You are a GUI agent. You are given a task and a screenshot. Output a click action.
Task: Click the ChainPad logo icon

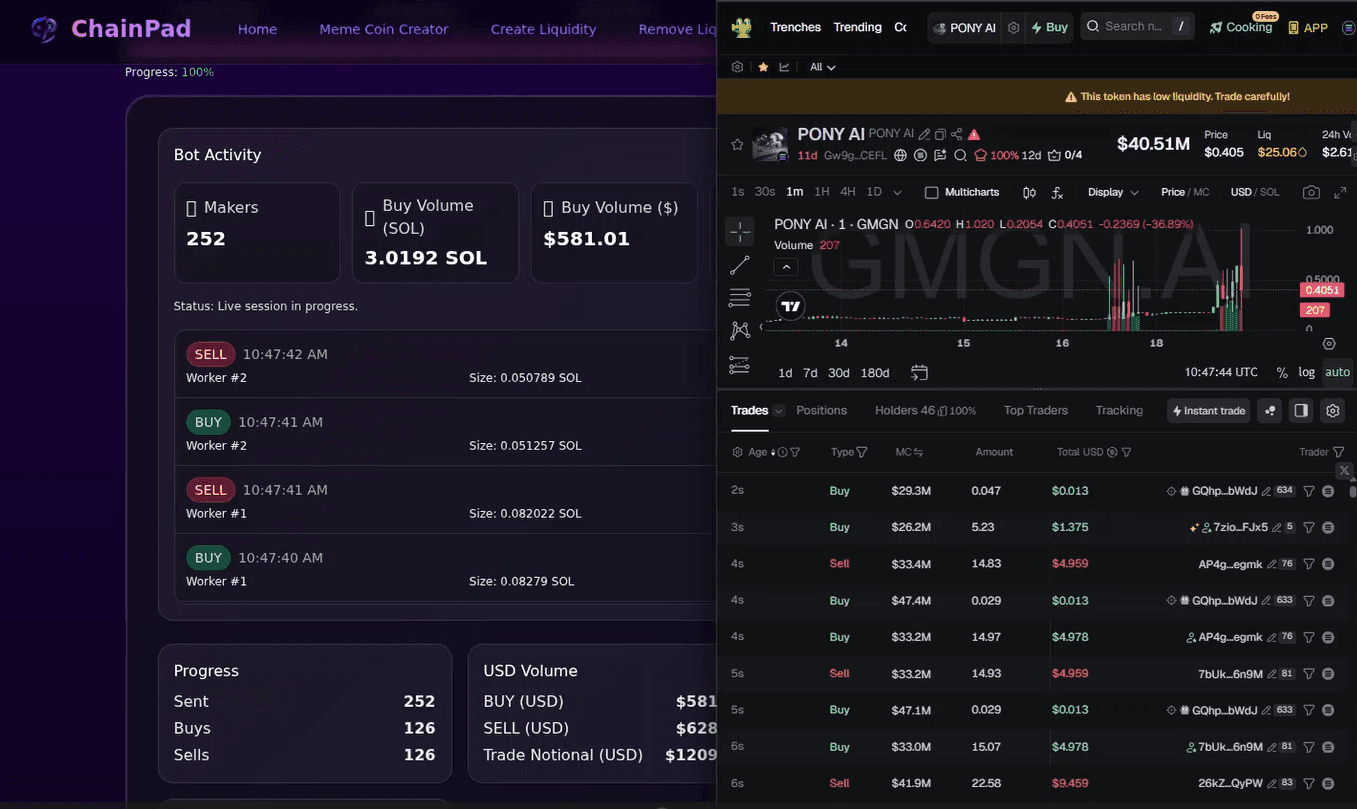pyautogui.click(x=44, y=29)
